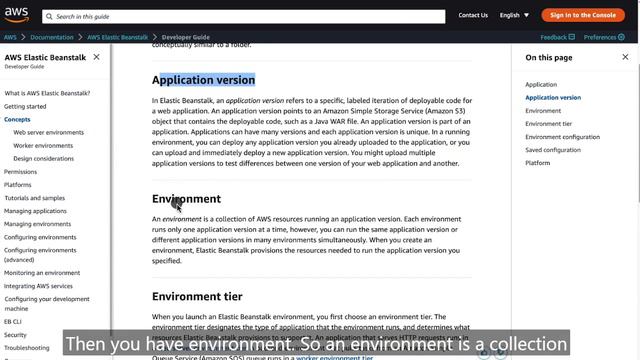Open EB CLI section
This screenshot has width=640, height=360.
[13, 322]
